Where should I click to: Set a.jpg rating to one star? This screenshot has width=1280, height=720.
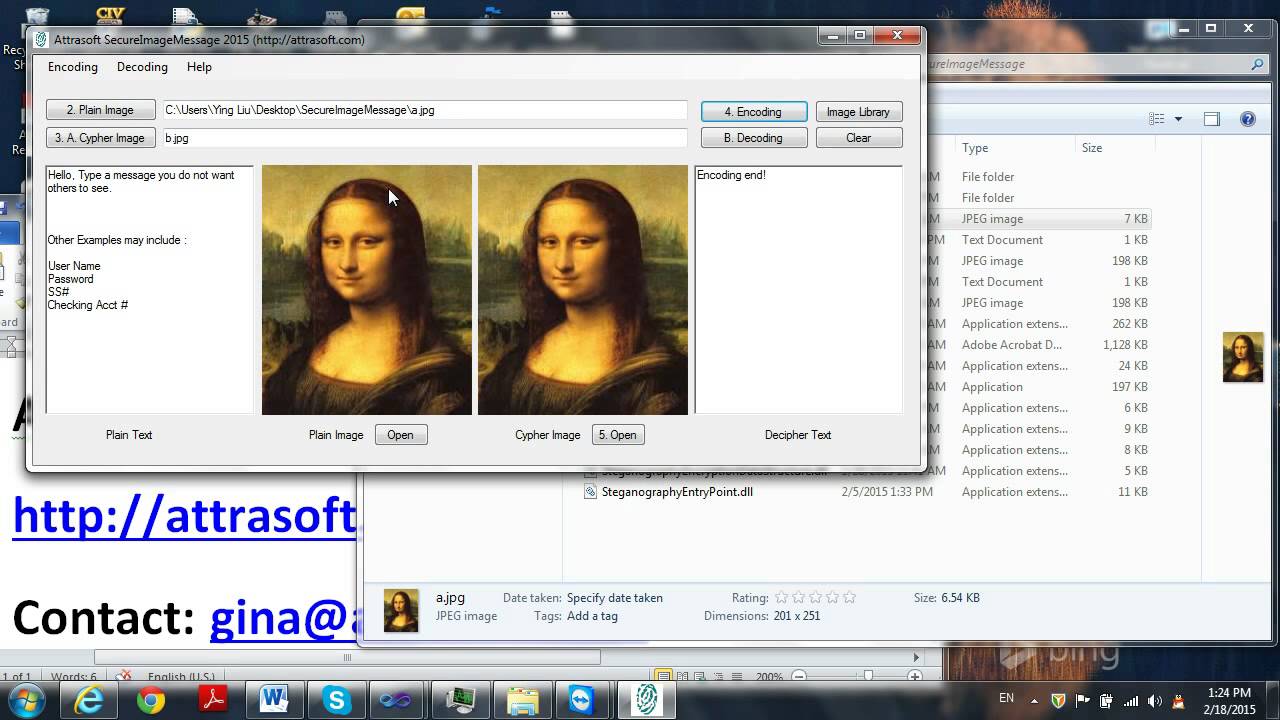pyautogui.click(x=782, y=598)
